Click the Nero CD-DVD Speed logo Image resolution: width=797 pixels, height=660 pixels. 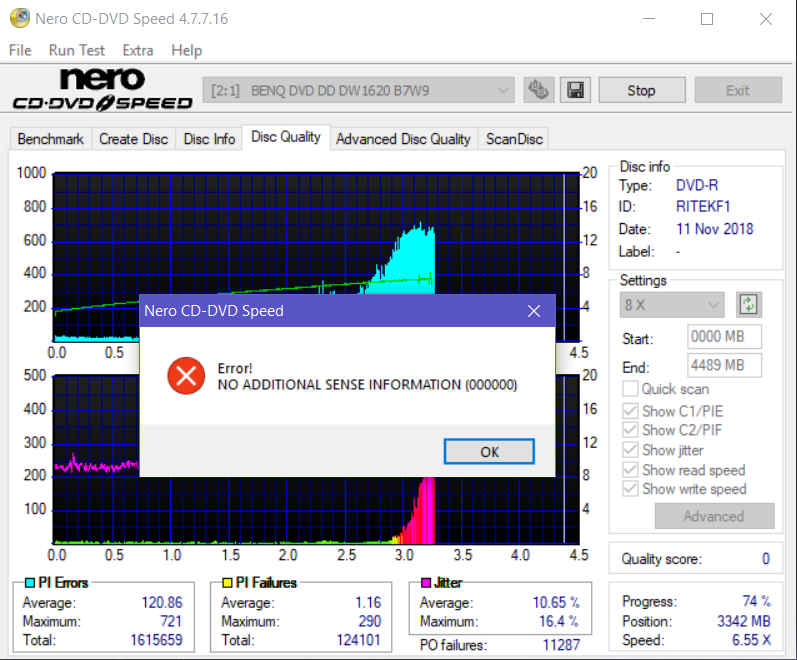(102, 89)
